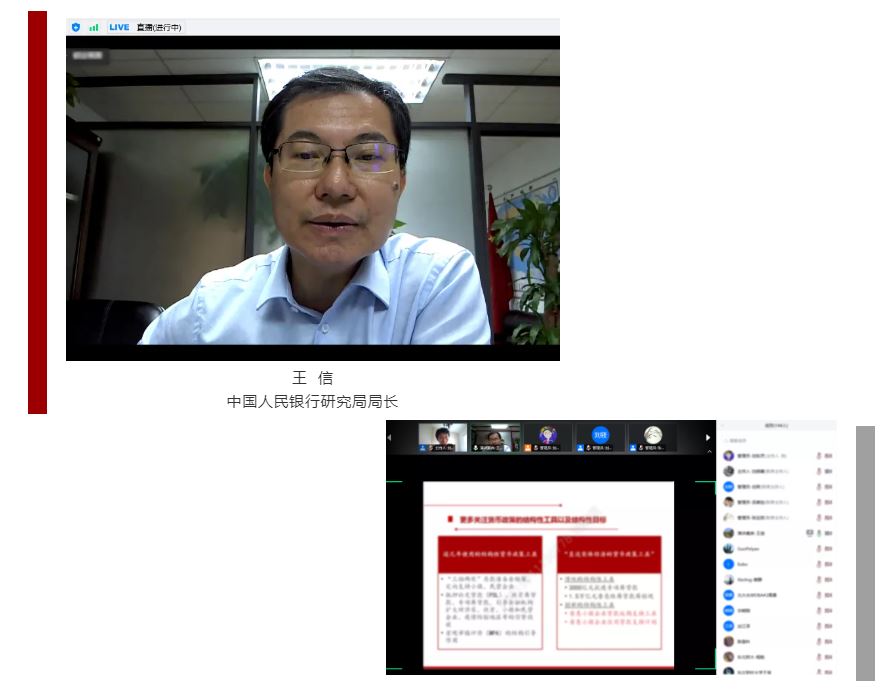889x697 pixels.
Task: Click the LIVE streaming badge
Action: [x=119, y=27]
